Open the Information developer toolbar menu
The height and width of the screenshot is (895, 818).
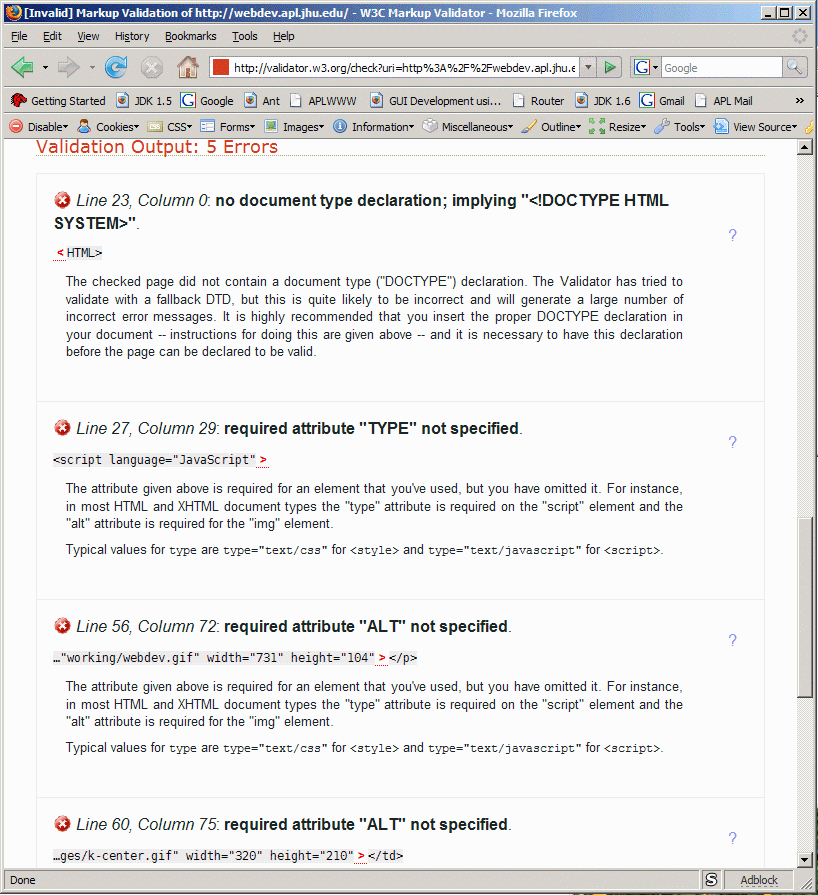(373, 127)
